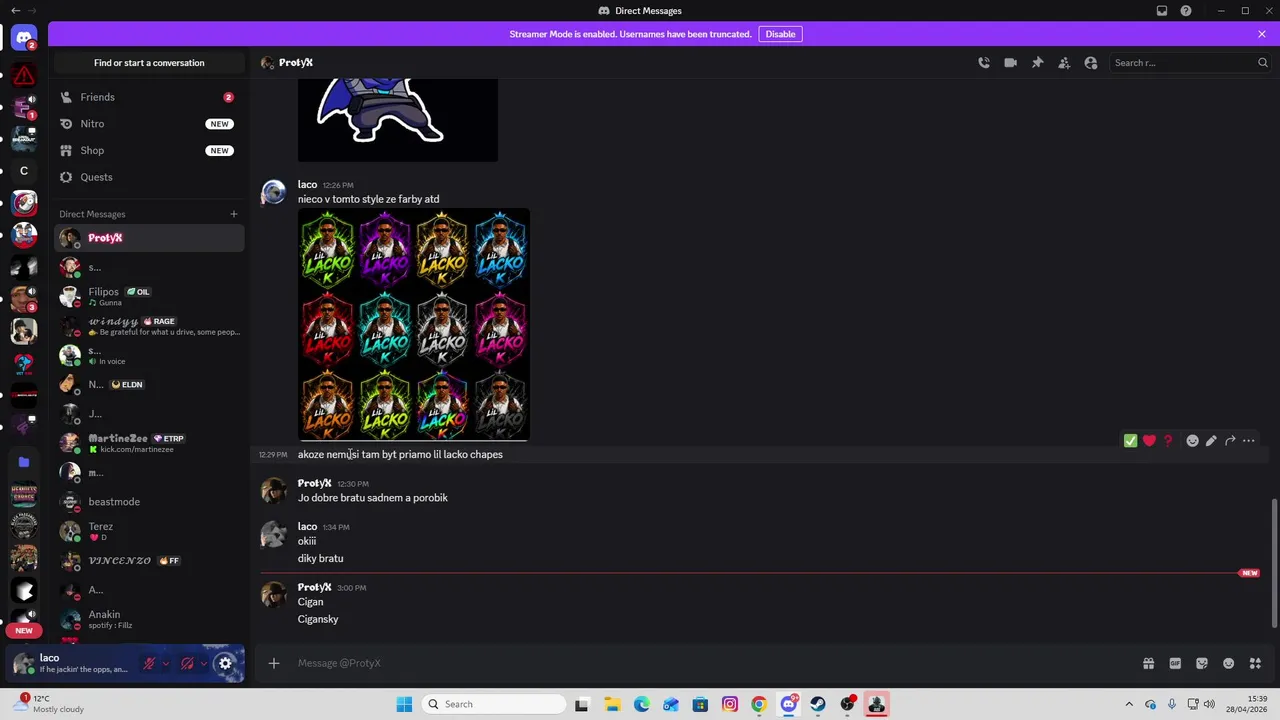Open the apps launcher icon
Viewport: 1280px width, 720px height.
1255,663
